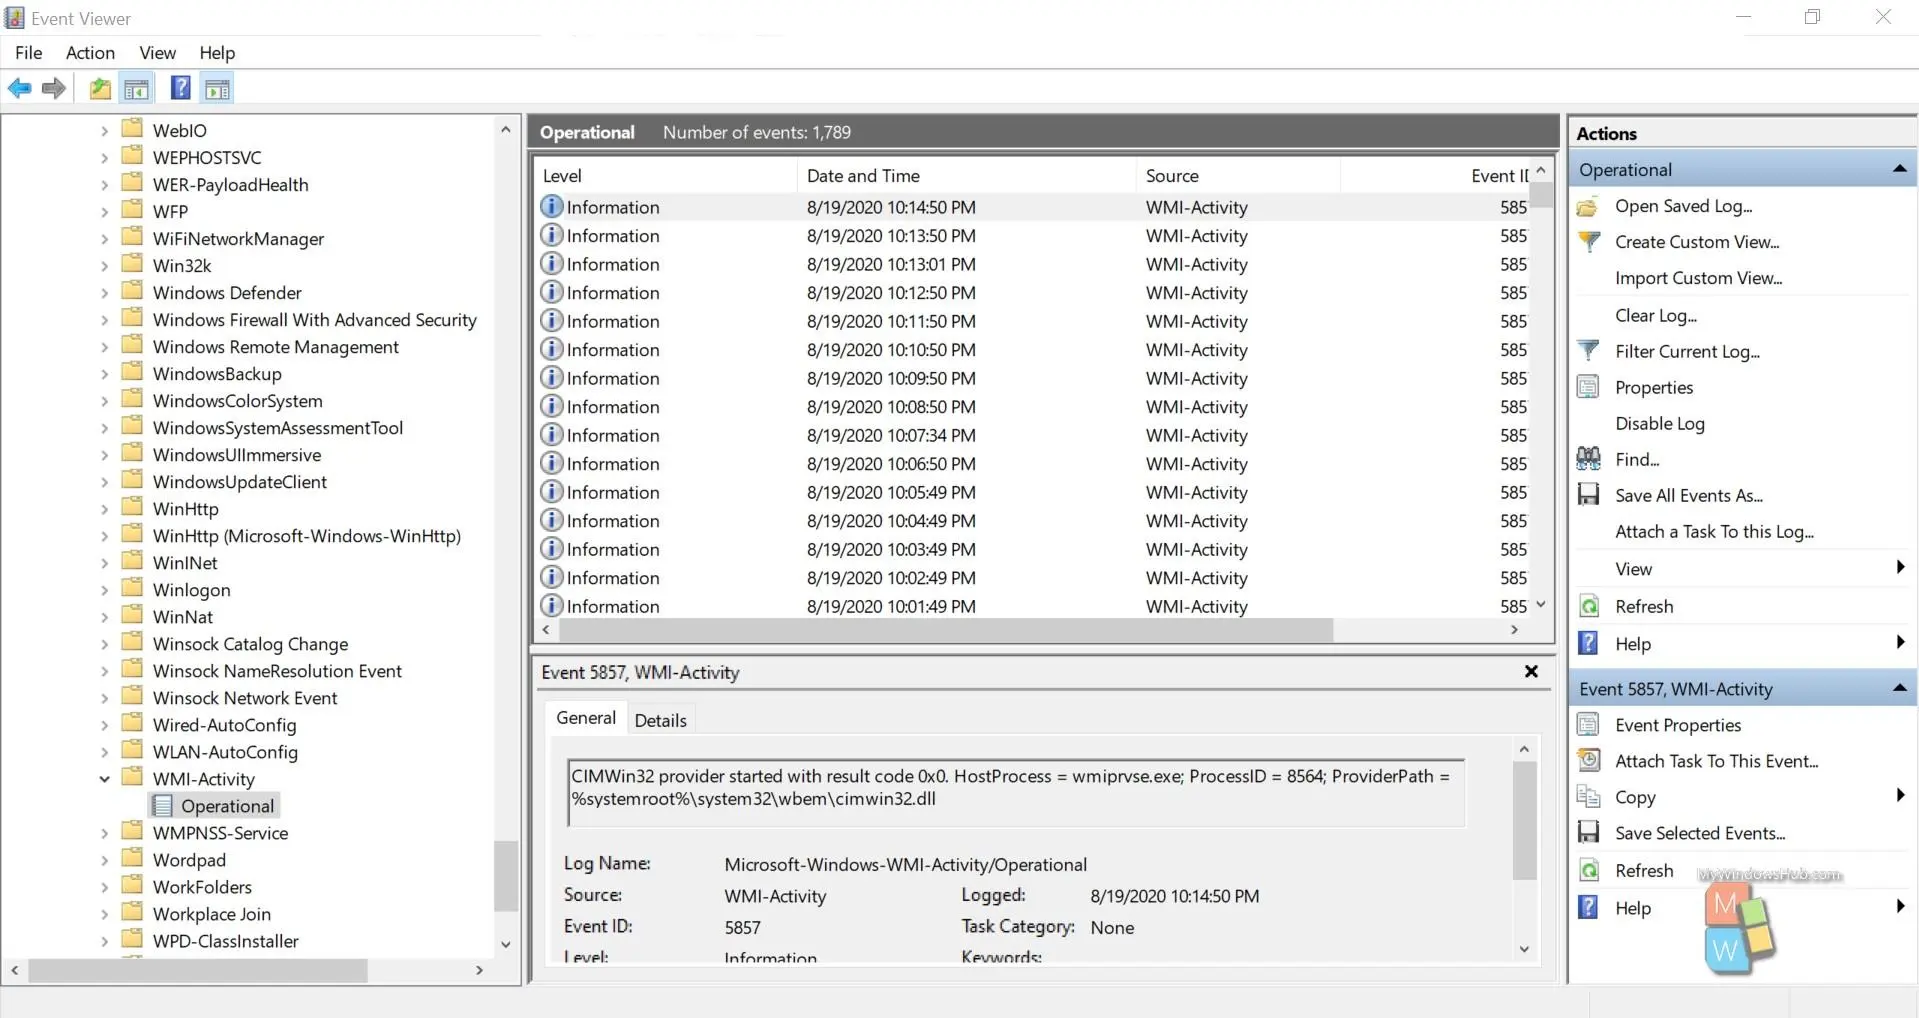1919x1018 pixels.
Task: Expand the Wordpad tree node
Action: [x=104, y=860]
